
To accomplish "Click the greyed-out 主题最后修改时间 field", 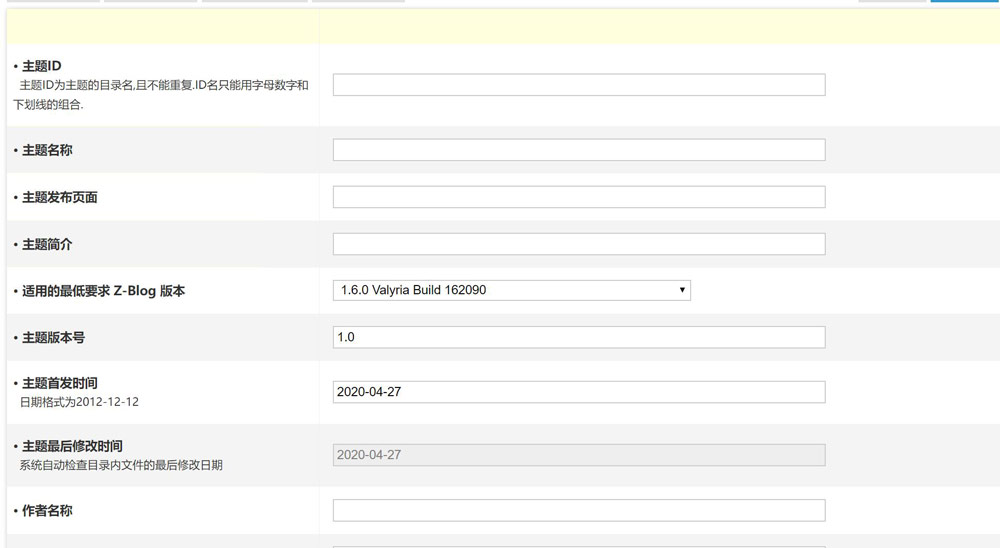I will pos(578,455).
